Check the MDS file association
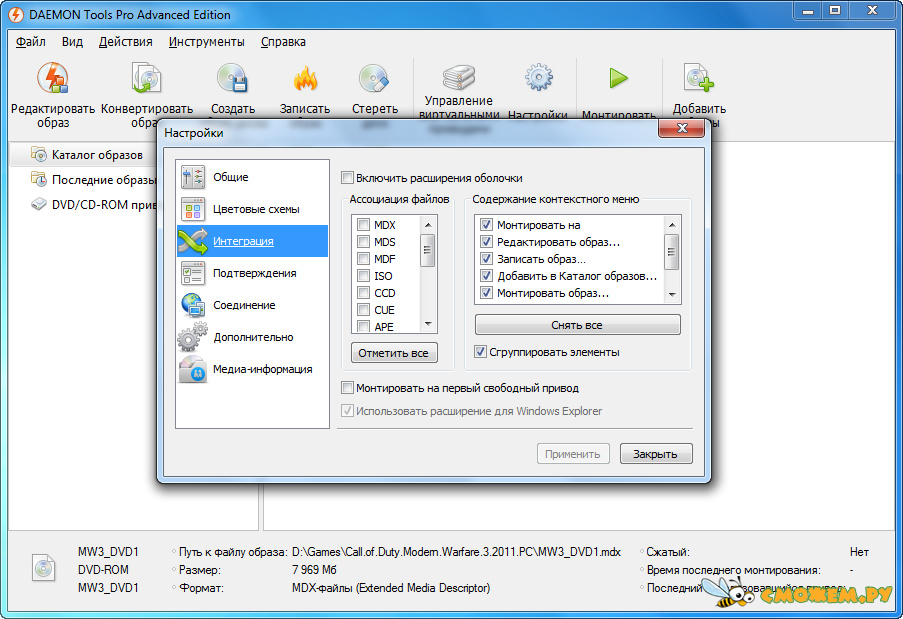Image resolution: width=903 pixels, height=619 pixels. pyautogui.click(x=363, y=241)
